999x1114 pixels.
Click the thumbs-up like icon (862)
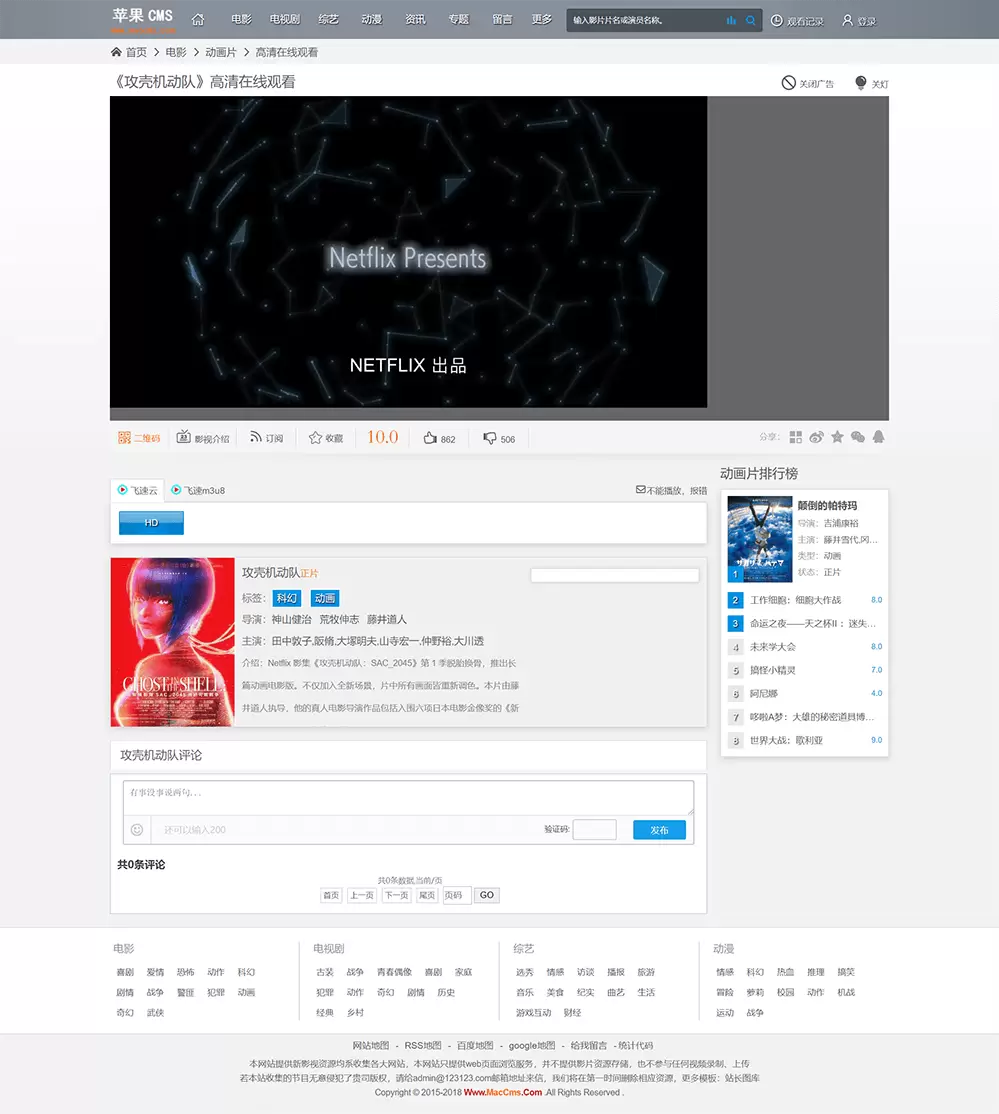pyautogui.click(x=430, y=438)
